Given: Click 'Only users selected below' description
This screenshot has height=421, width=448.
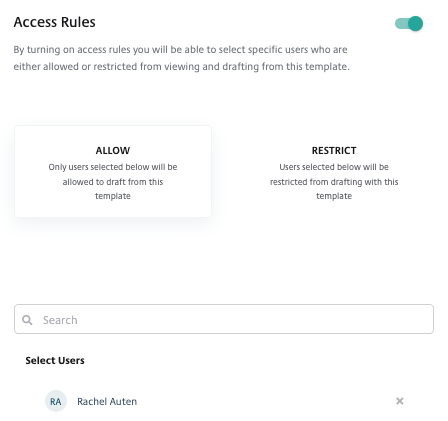Looking at the screenshot, I should click(x=113, y=181).
